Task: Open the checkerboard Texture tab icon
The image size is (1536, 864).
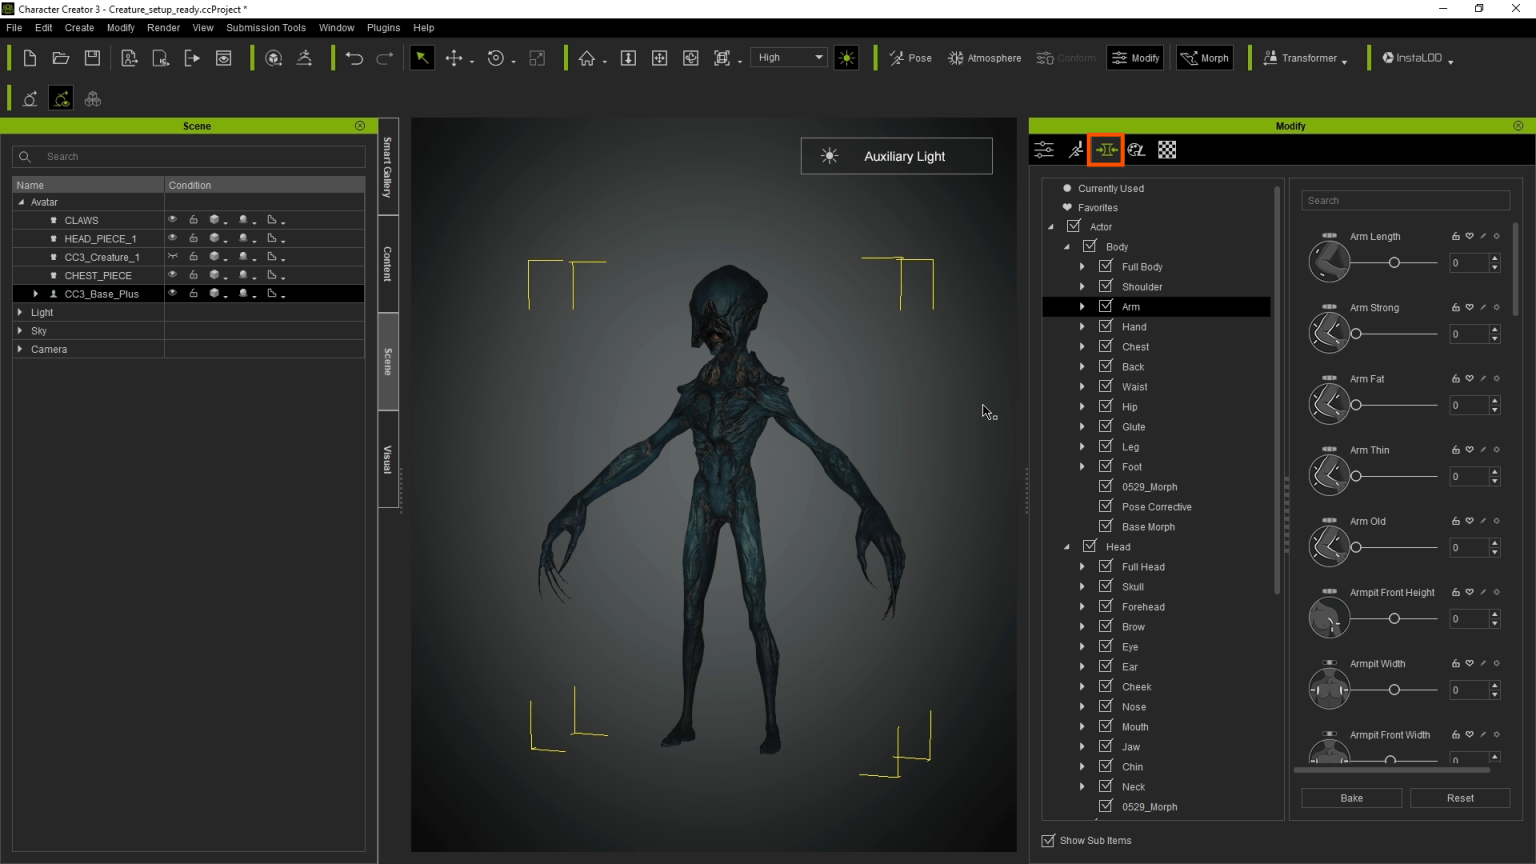Action: pyautogui.click(x=1167, y=150)
